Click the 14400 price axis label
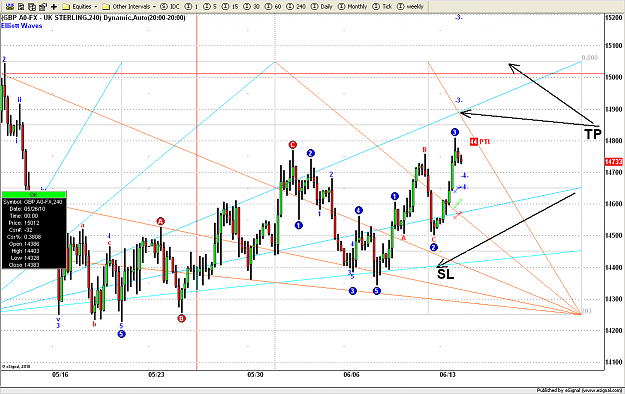625x394 pixels. (614, 267)
